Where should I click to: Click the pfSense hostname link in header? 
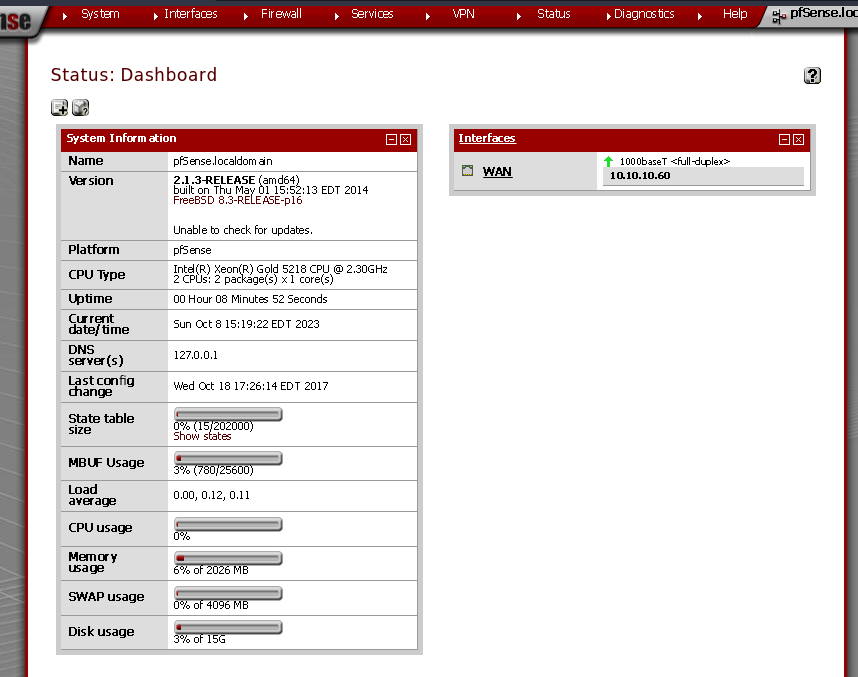[824, 13]
